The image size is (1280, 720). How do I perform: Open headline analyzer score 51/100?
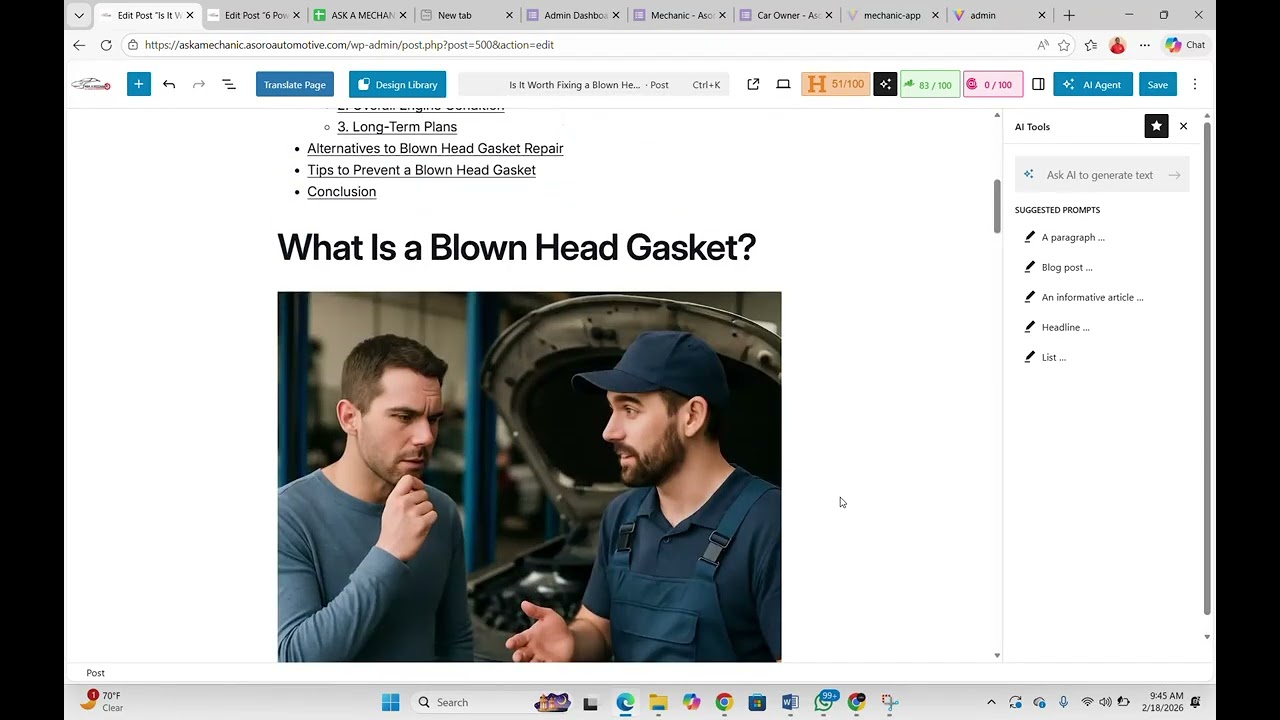[835, 85]
